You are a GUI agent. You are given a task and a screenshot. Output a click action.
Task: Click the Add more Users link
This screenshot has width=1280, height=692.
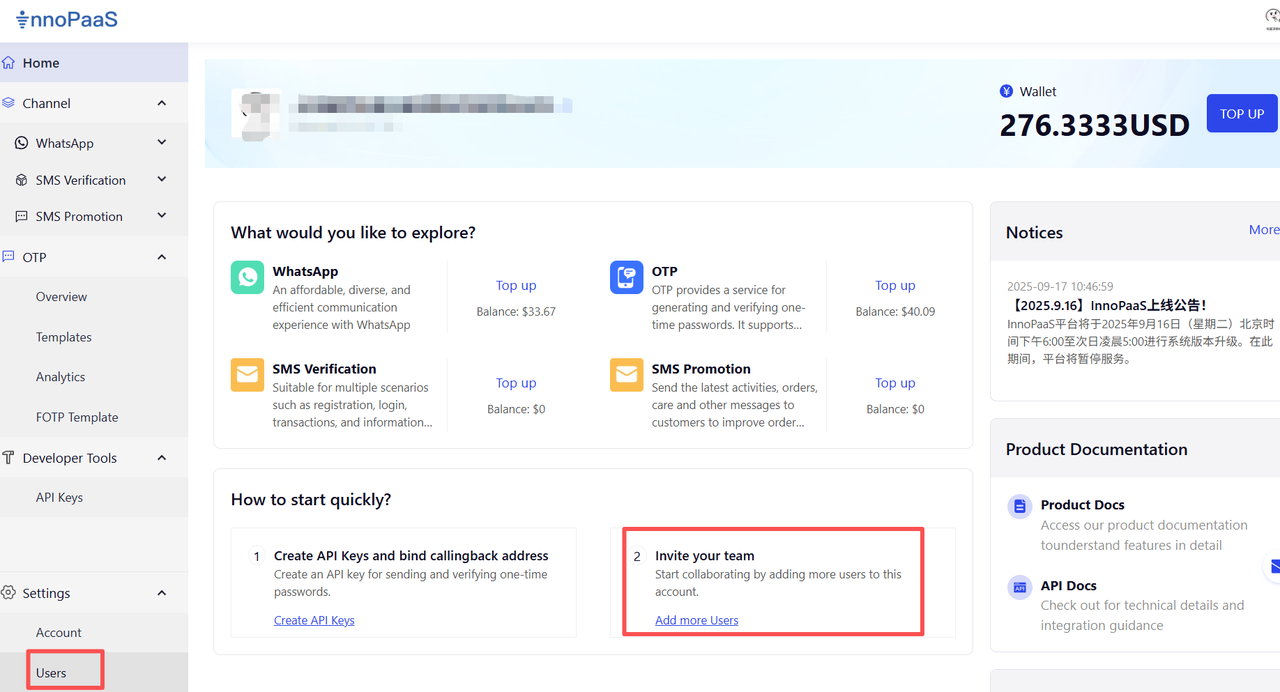696,620
